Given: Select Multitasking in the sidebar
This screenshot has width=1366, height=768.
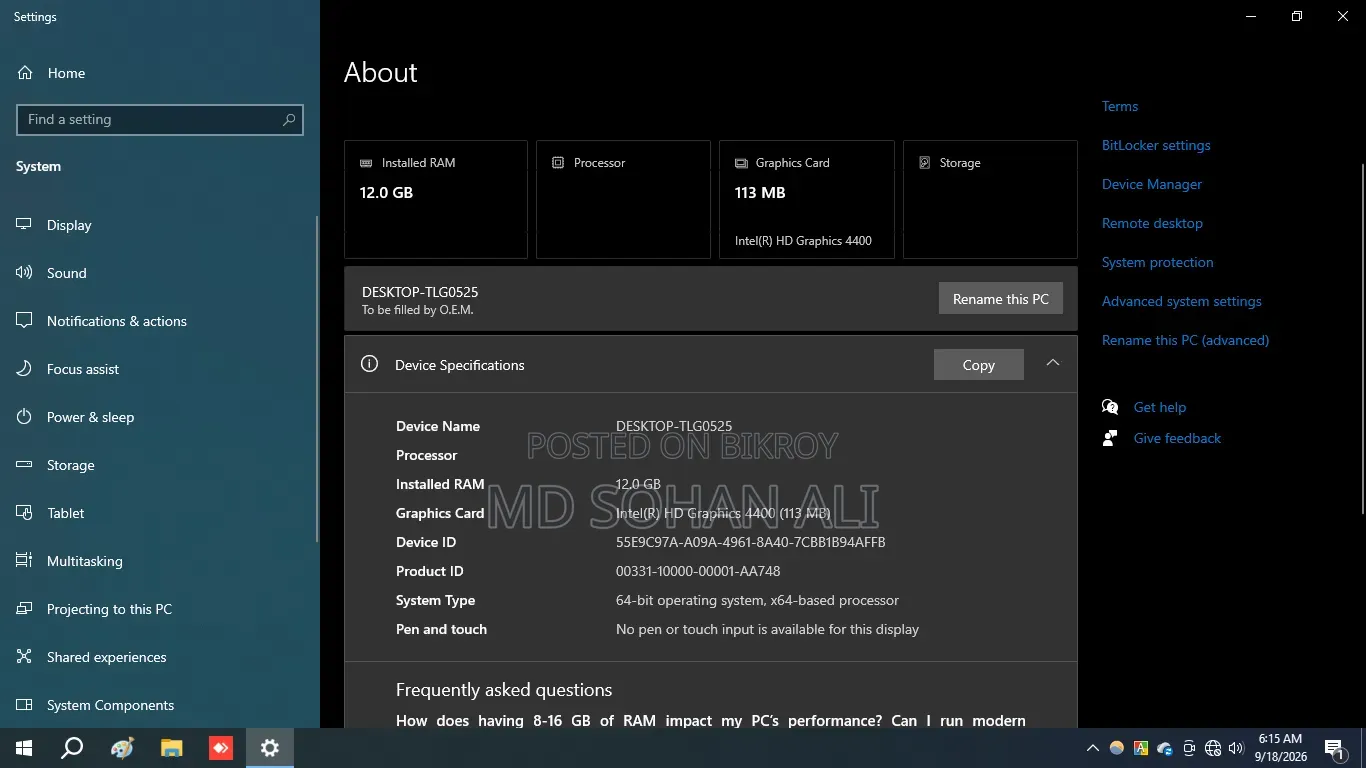Looking at the screenshot, I should click(160, 561).
